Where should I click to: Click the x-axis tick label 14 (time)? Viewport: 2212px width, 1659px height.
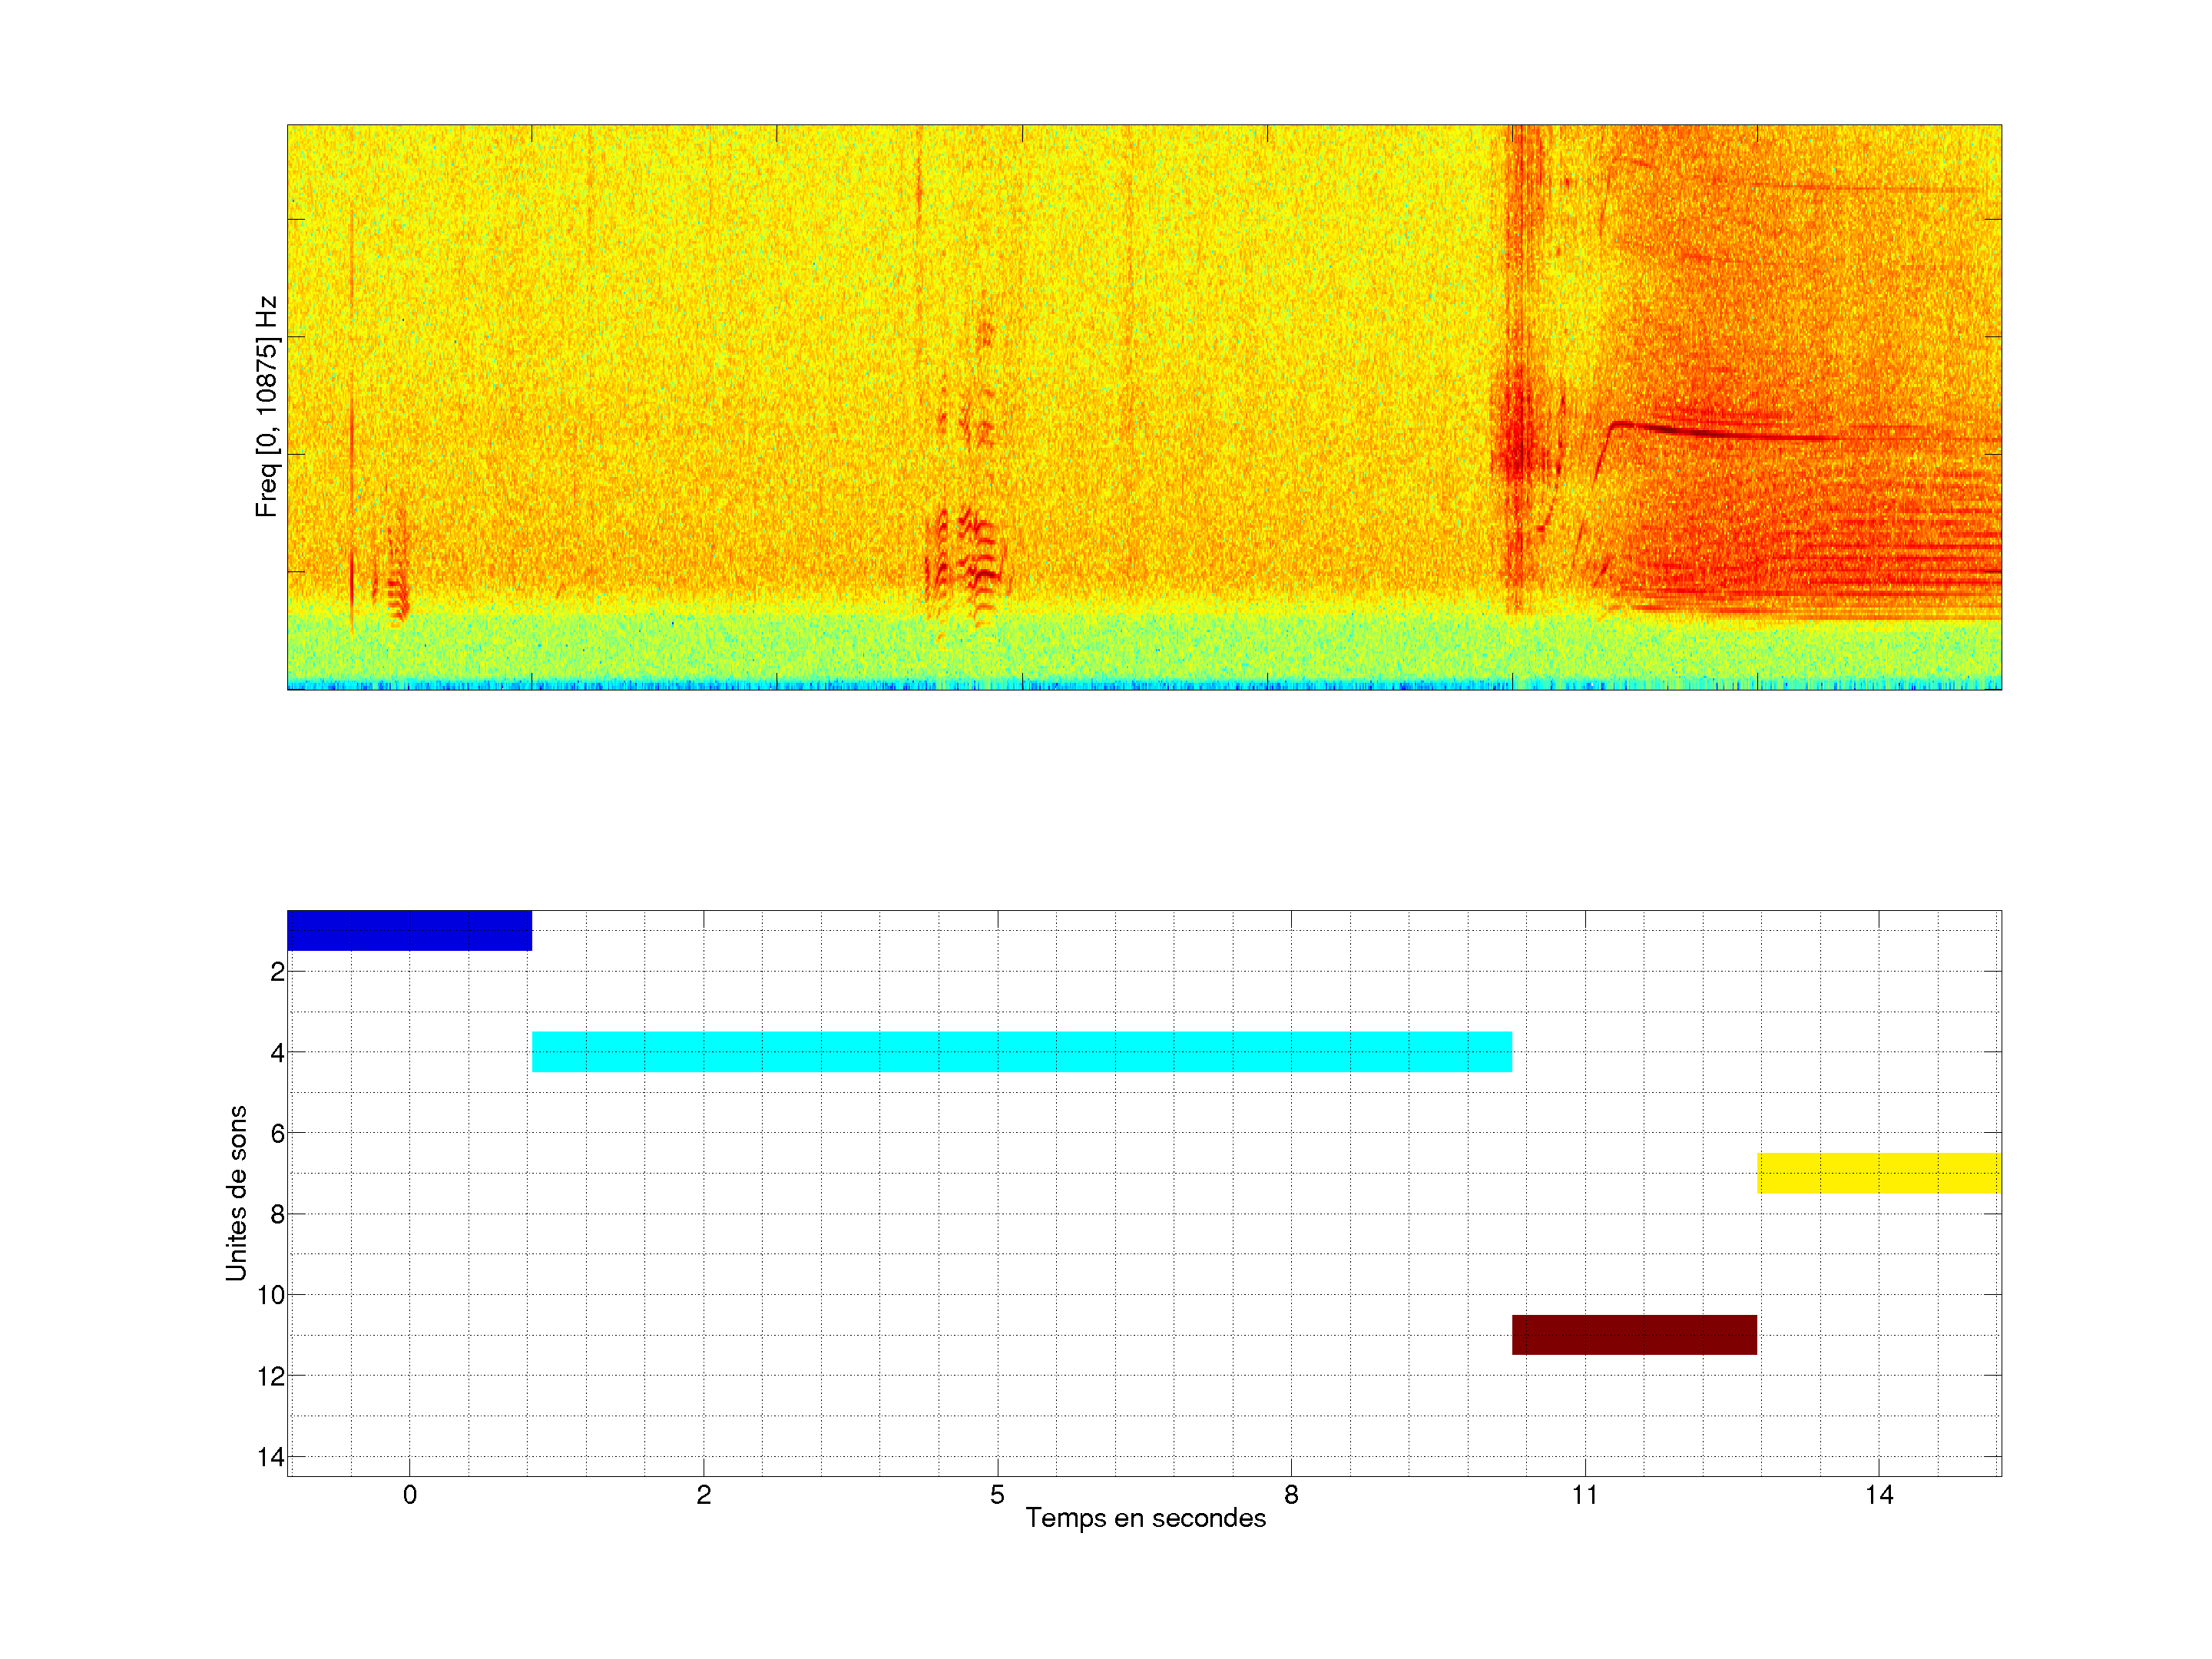tap(1879, 1495)
